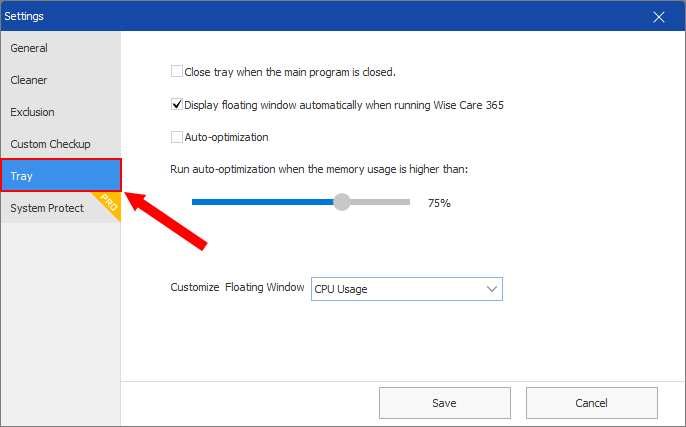Select the Tray settings tab
The width and height of the screenshot is (686, 427).
(x=61, y=175)
